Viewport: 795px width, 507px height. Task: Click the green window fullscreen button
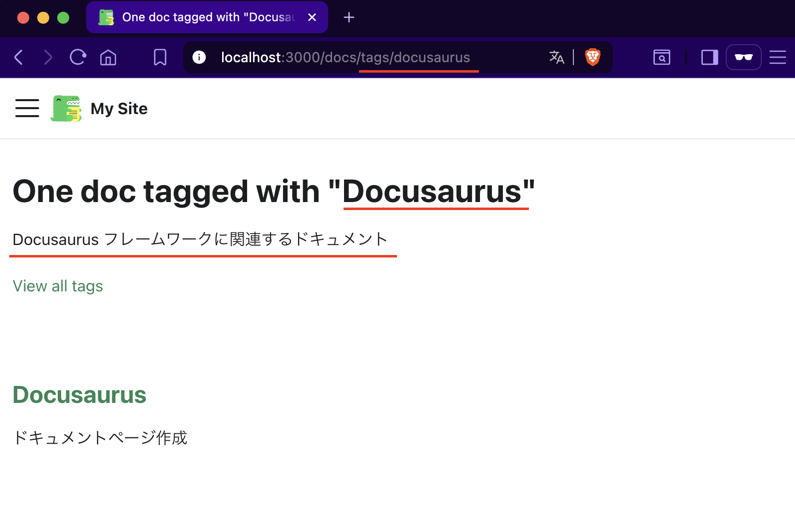pos(63,18)
